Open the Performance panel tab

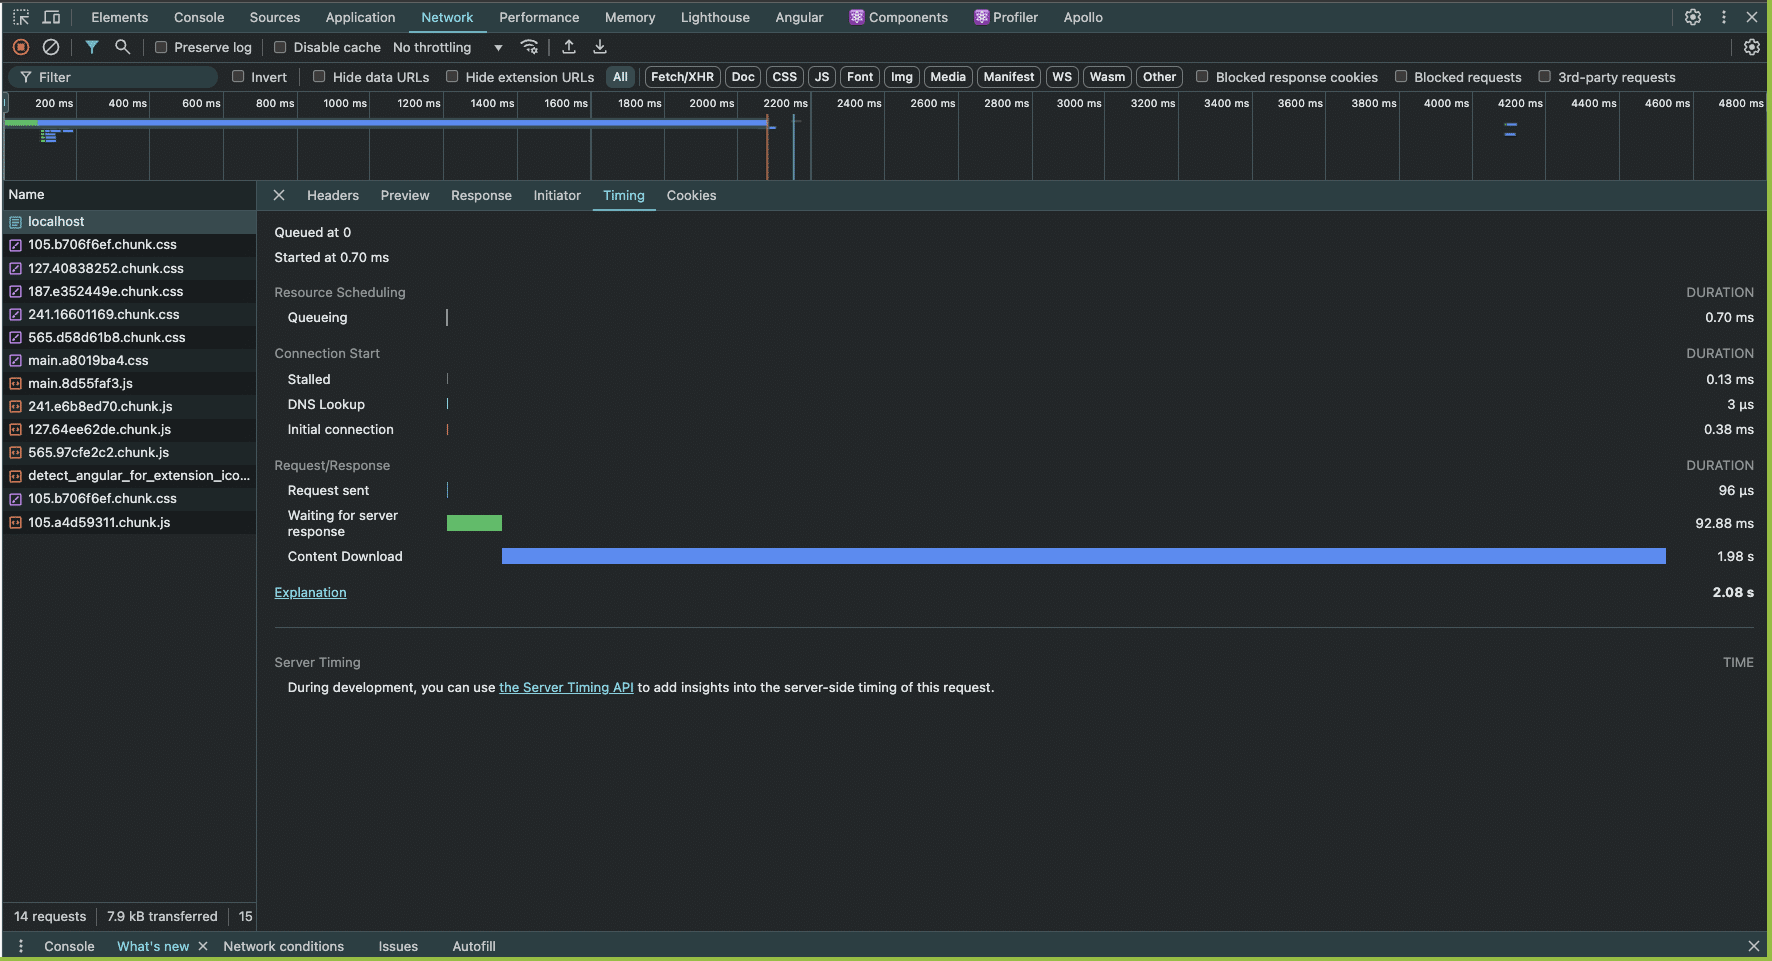coord(539,17)
